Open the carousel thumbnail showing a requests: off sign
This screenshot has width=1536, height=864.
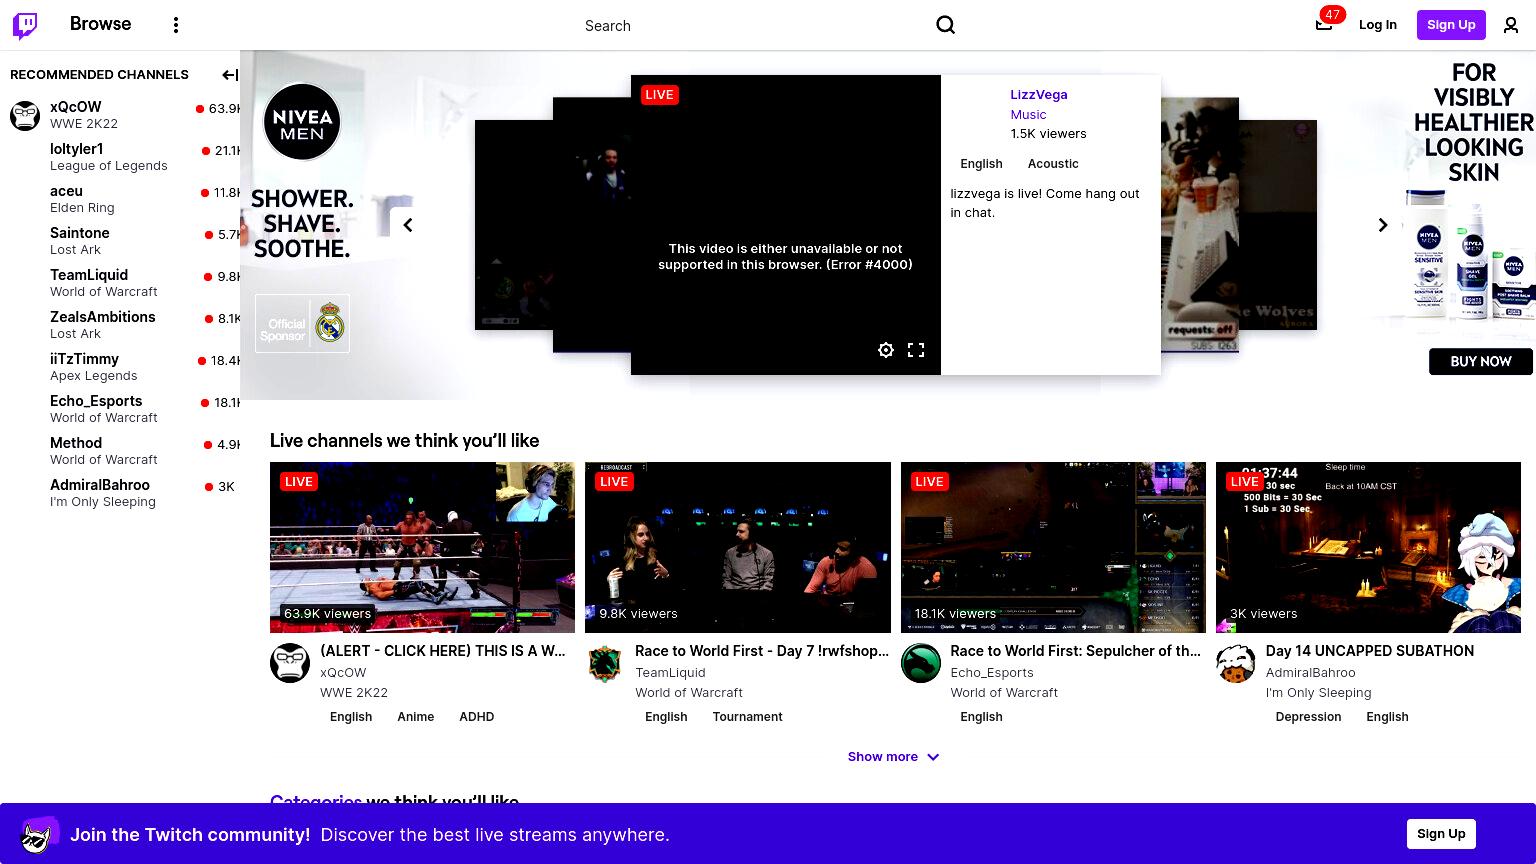[x=1200, y=225]
